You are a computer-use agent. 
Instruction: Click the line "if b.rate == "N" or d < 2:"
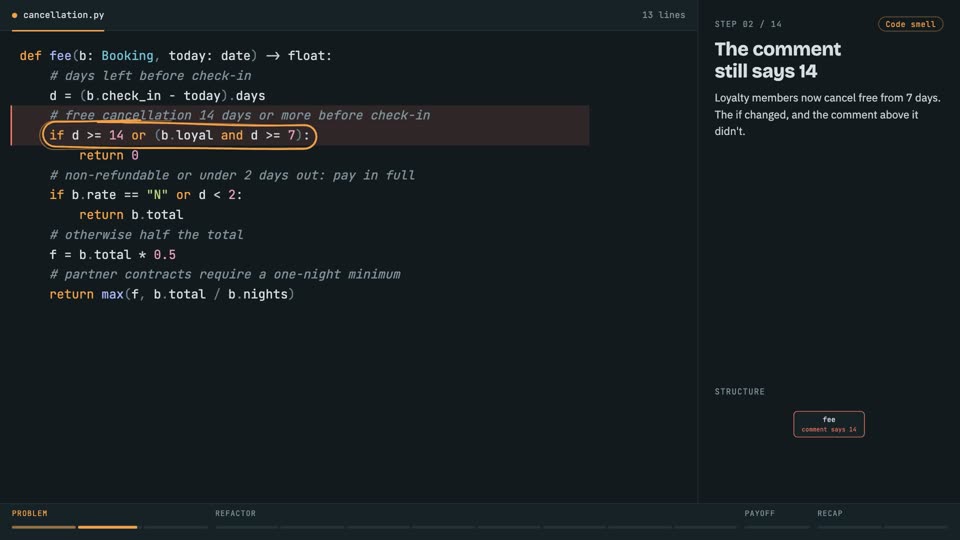tap(146, 195)
